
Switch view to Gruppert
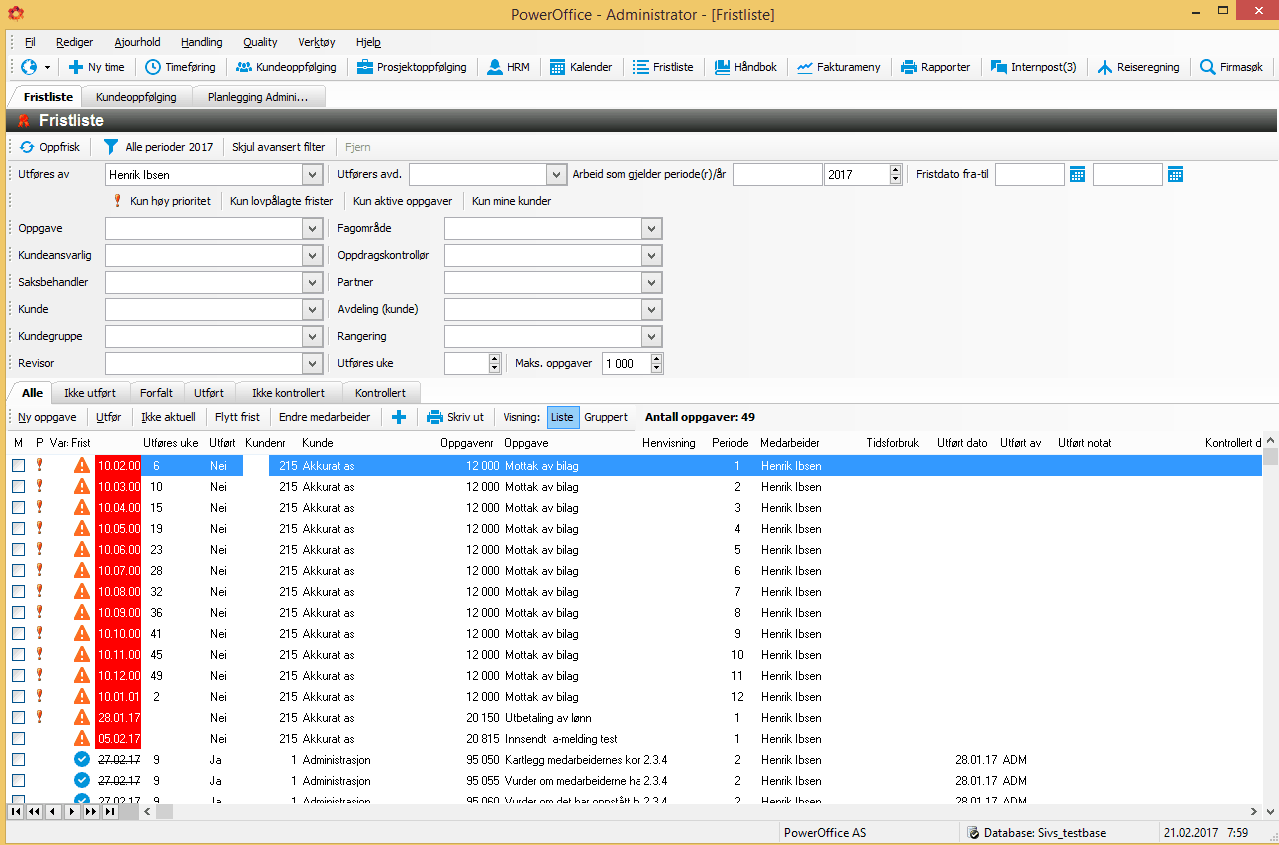[606, 417]
